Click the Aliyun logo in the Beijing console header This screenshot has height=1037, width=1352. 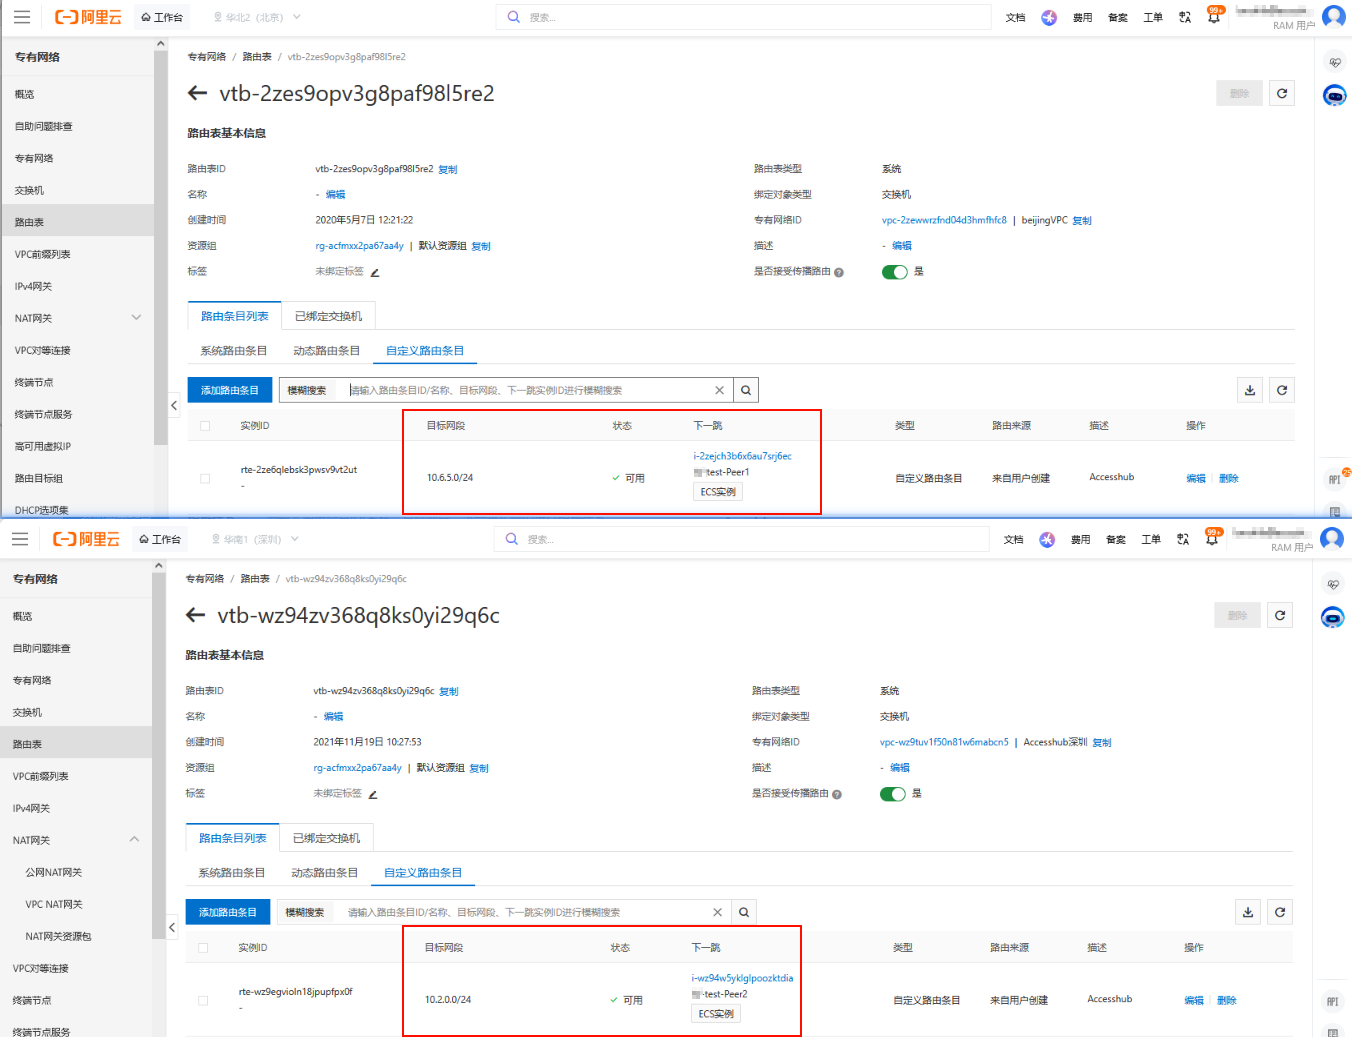(88, 17)
